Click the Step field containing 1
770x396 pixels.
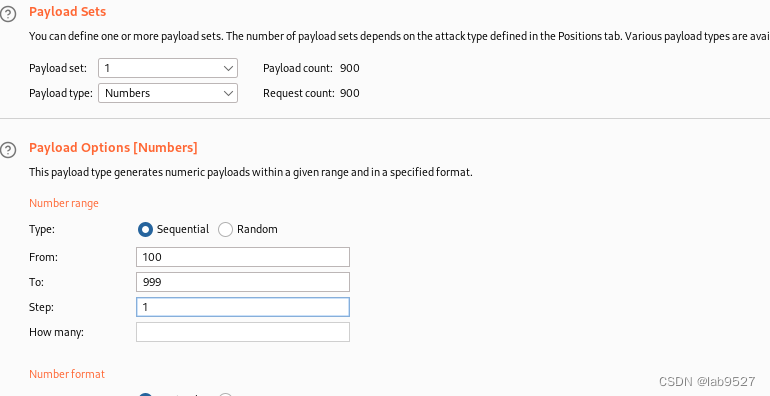click(243, 307)
